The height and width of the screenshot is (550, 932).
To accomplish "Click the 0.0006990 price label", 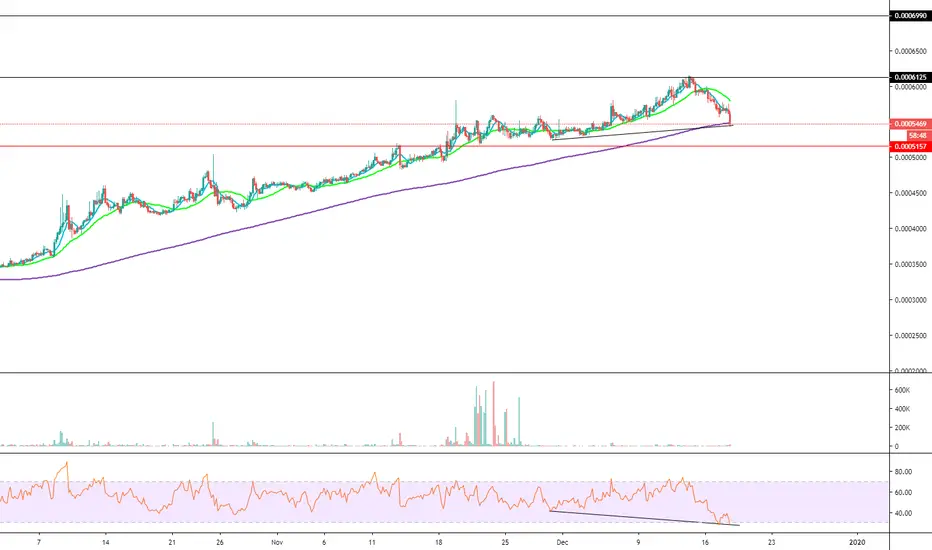I will 911,15.
